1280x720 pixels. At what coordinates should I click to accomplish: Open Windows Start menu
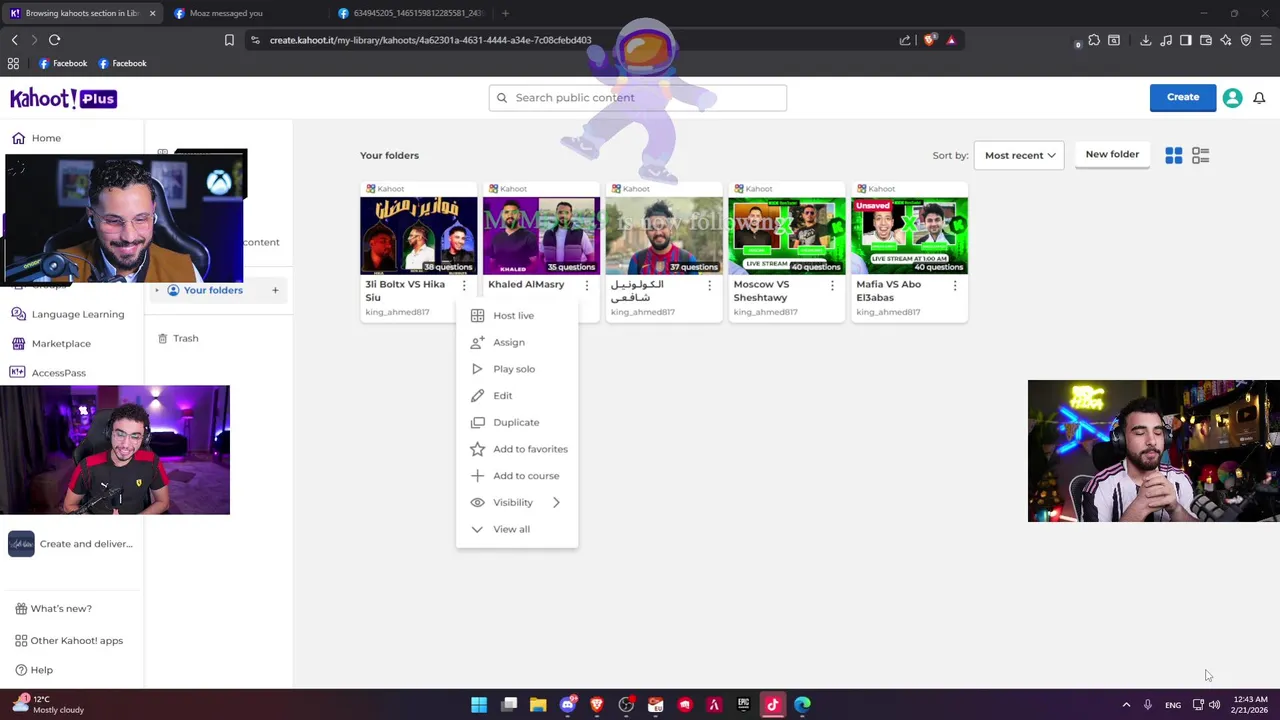click(x=479, y=705)
